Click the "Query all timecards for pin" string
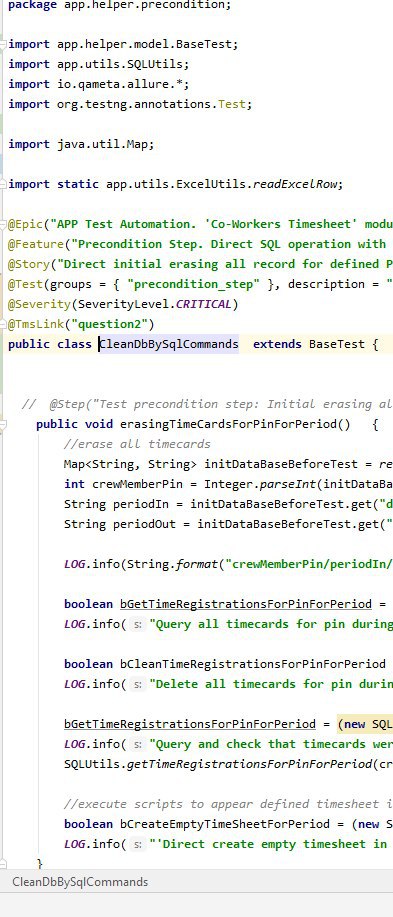 (271, 624)
